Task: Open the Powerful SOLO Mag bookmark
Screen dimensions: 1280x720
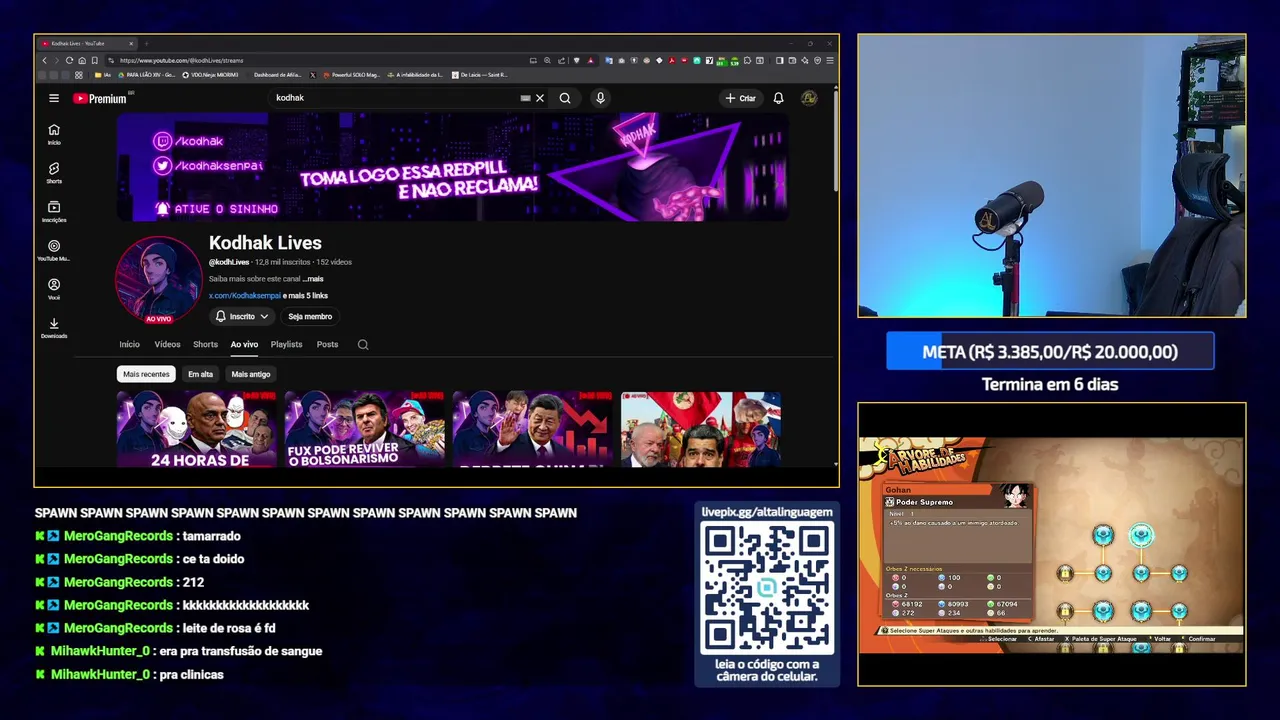Action: 351,75
